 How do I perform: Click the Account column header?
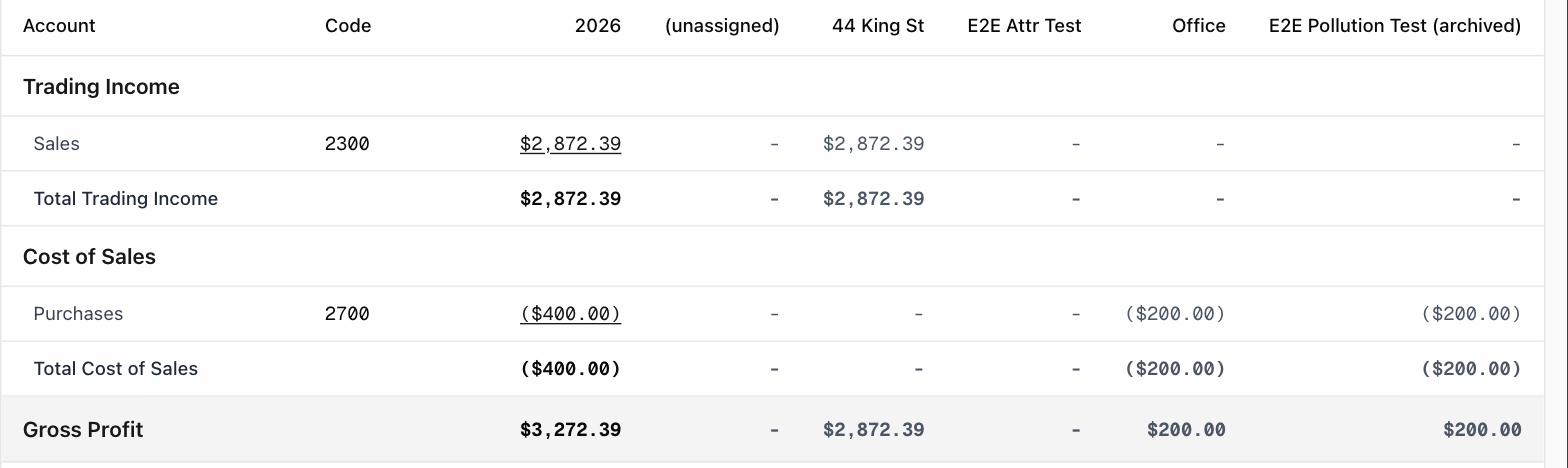point(59,26)
